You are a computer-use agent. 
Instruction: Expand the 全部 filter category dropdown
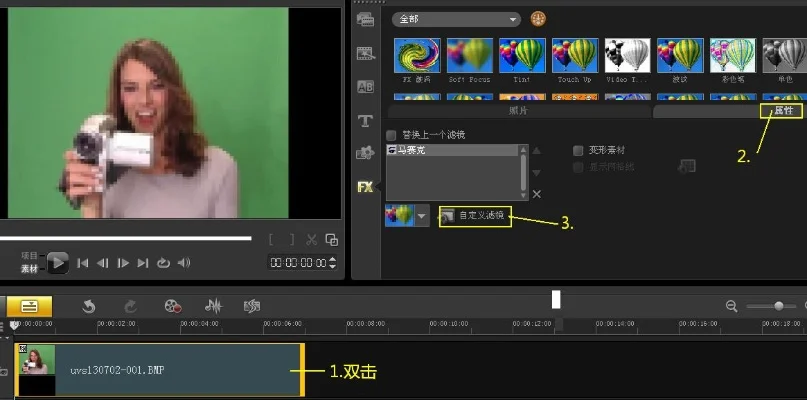[x=456, y=20]
